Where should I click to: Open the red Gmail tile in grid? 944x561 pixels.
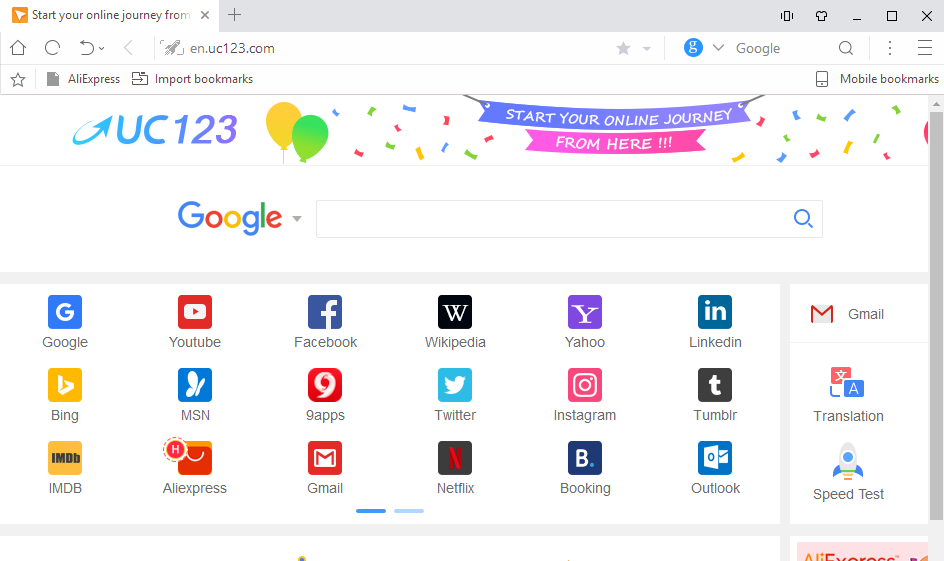point(325,468)
